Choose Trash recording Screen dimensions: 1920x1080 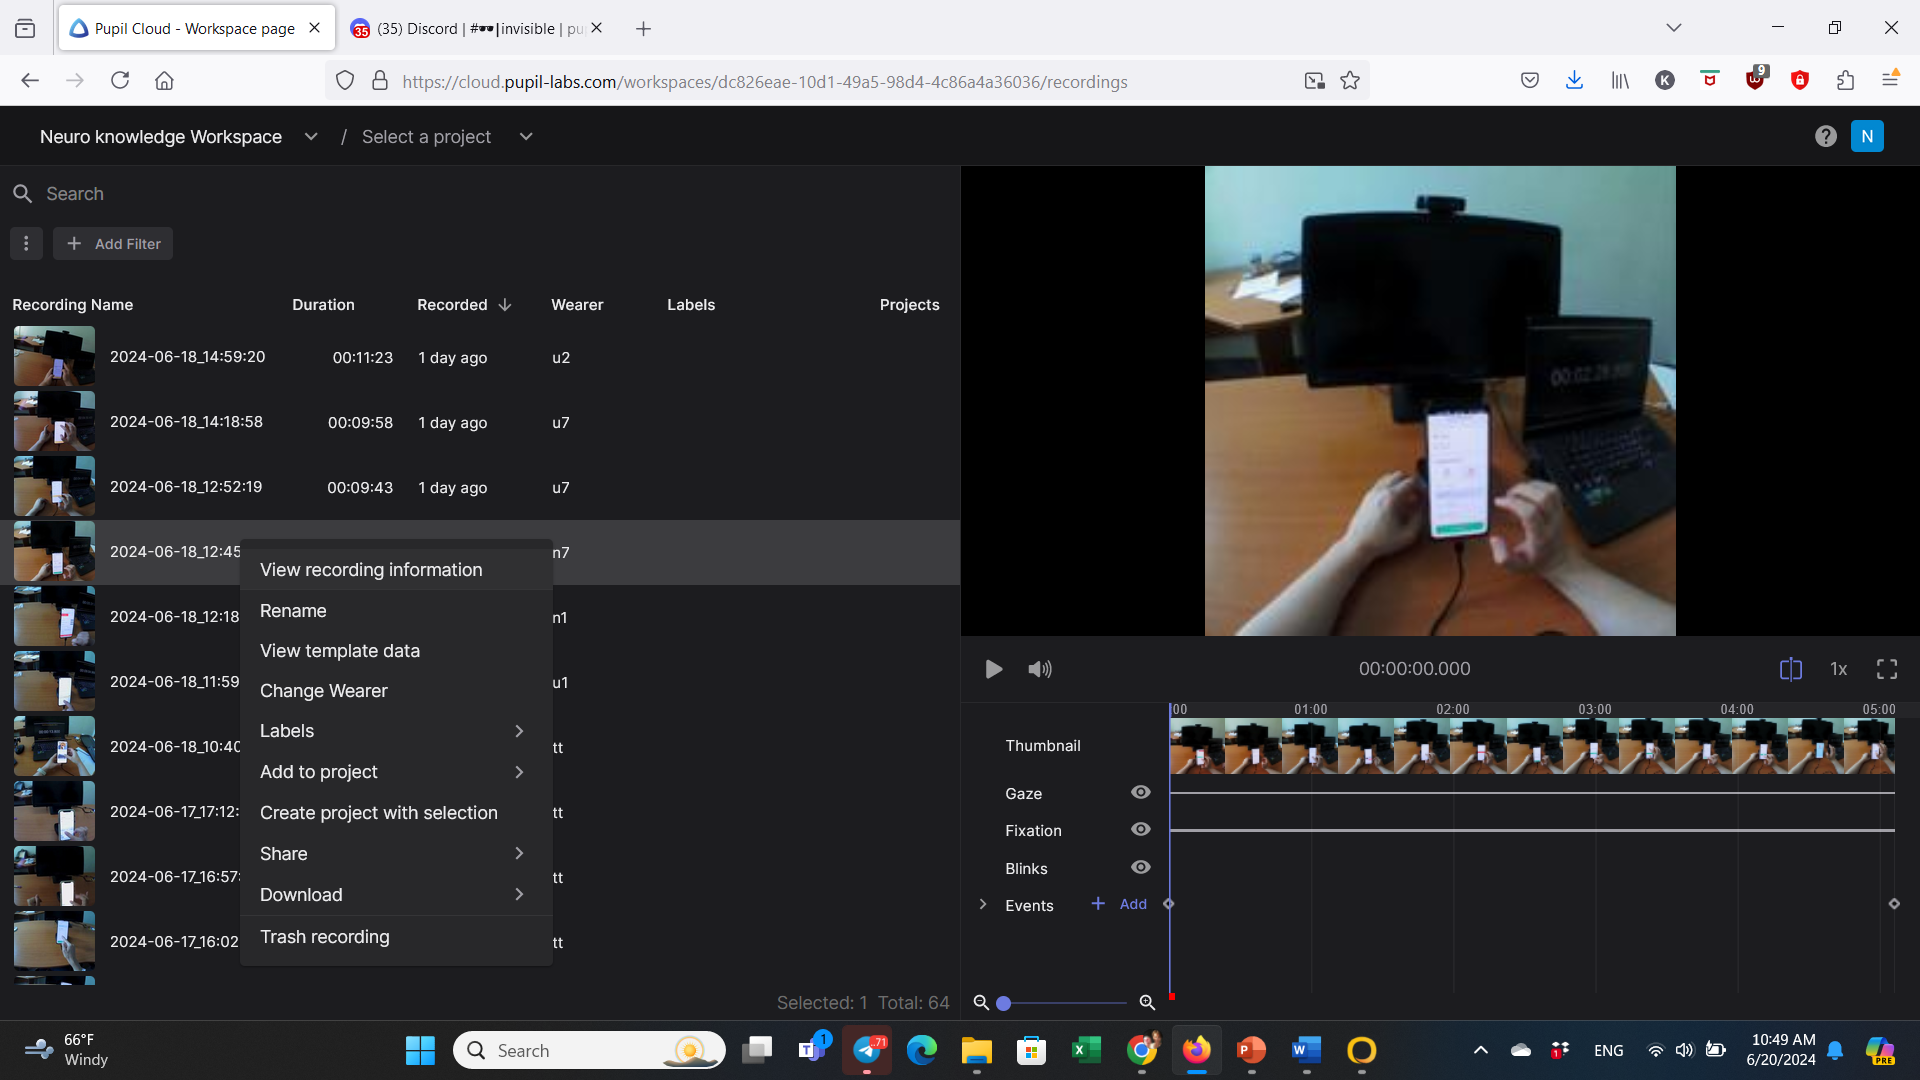coord(396,937)
